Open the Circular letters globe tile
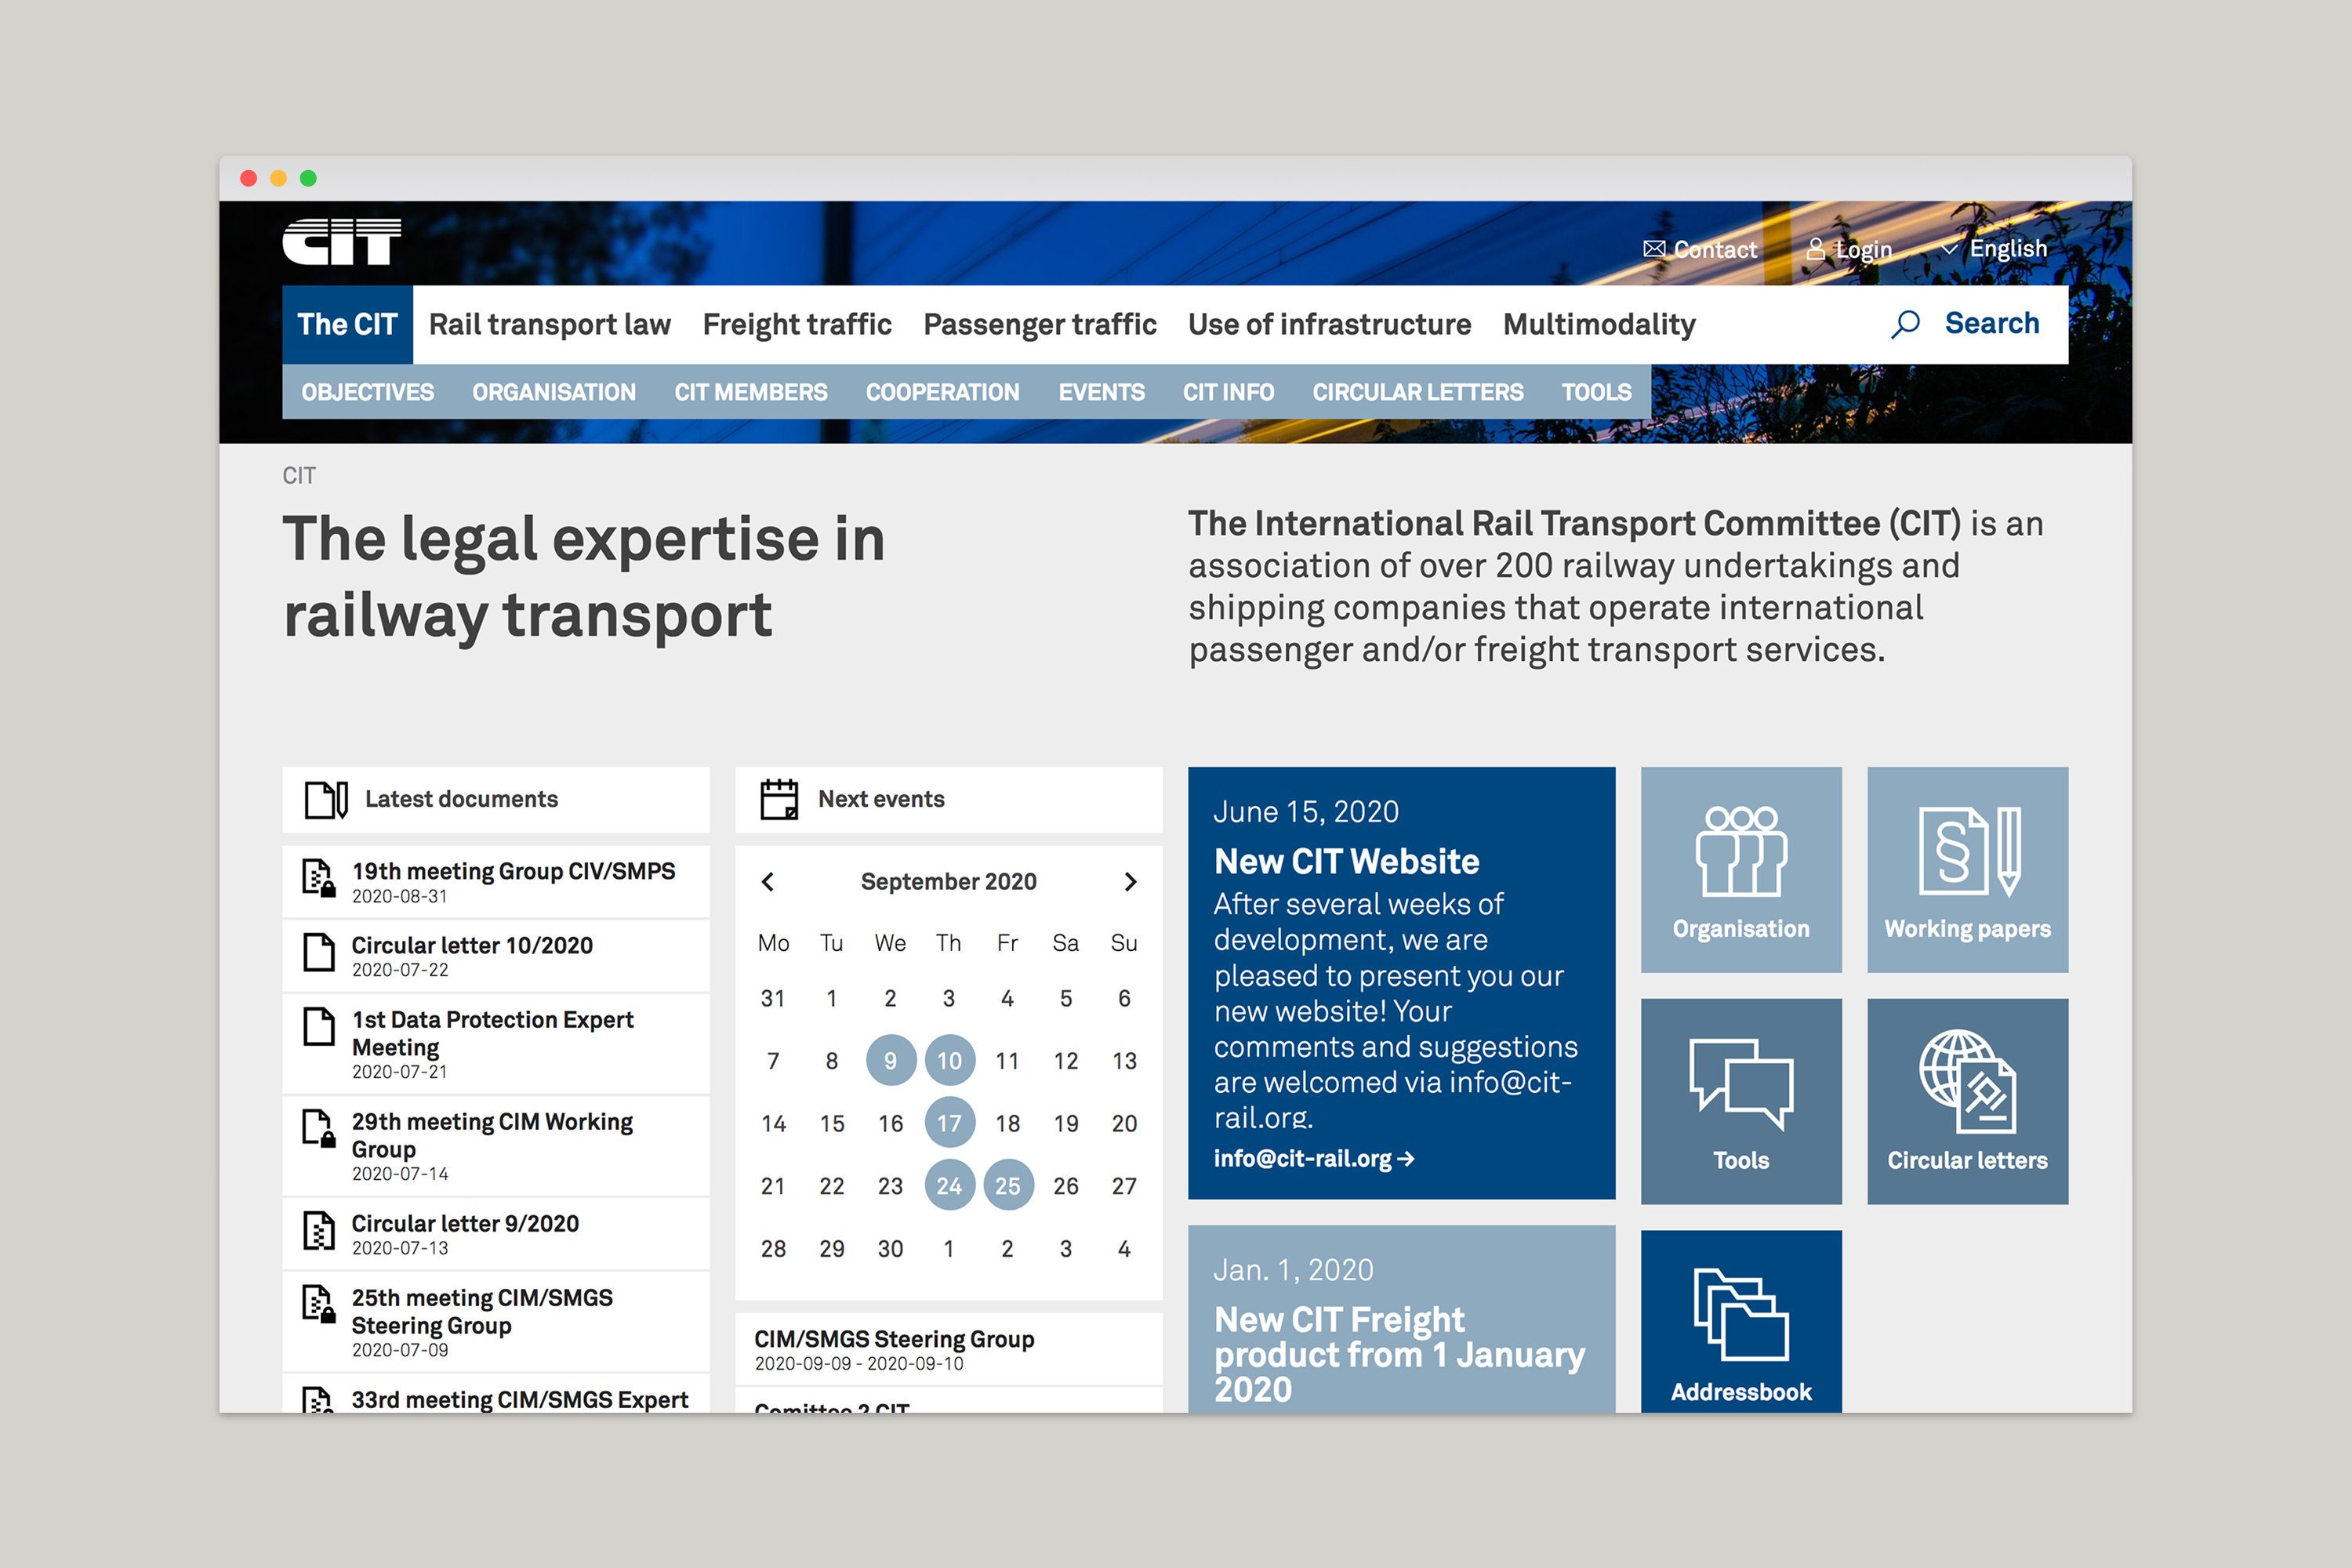 tap(1967, 1101)
